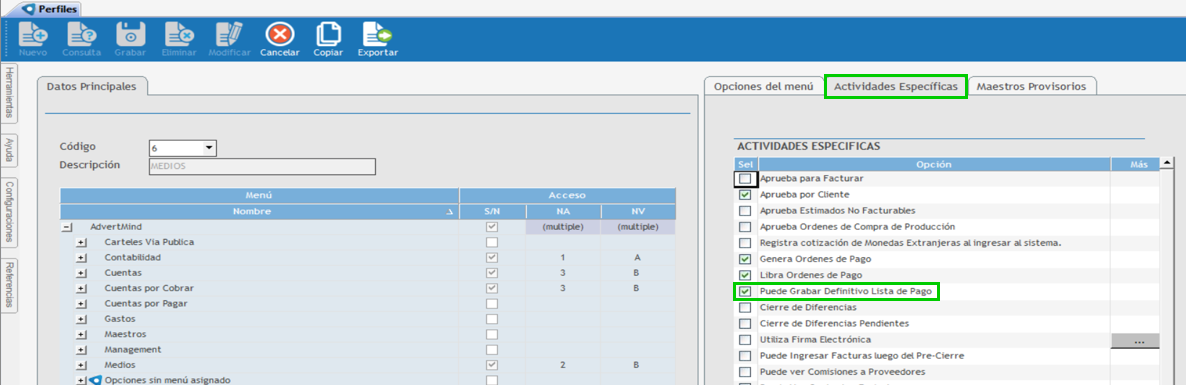Select the Datos Principales tab
This screenshot has width=1186, height=385.
tap(91, 87)
